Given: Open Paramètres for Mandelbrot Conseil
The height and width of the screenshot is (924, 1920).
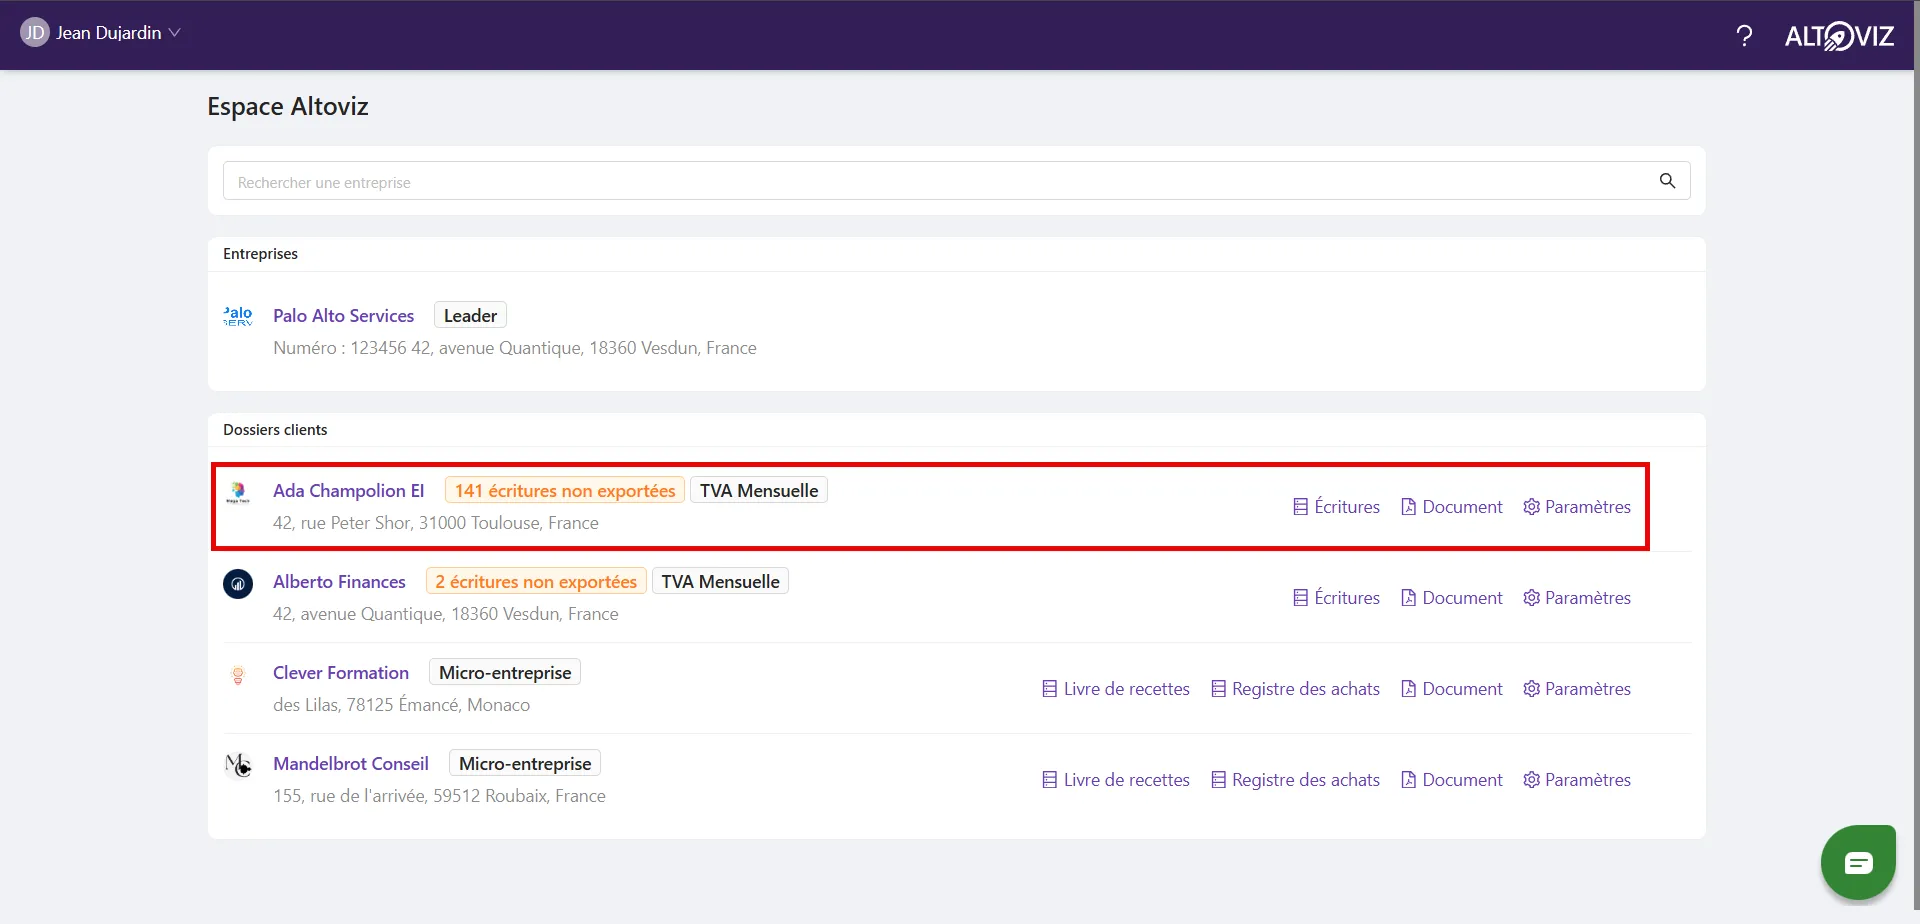Looking at the screenshot, I should [x=1577, y=780].
